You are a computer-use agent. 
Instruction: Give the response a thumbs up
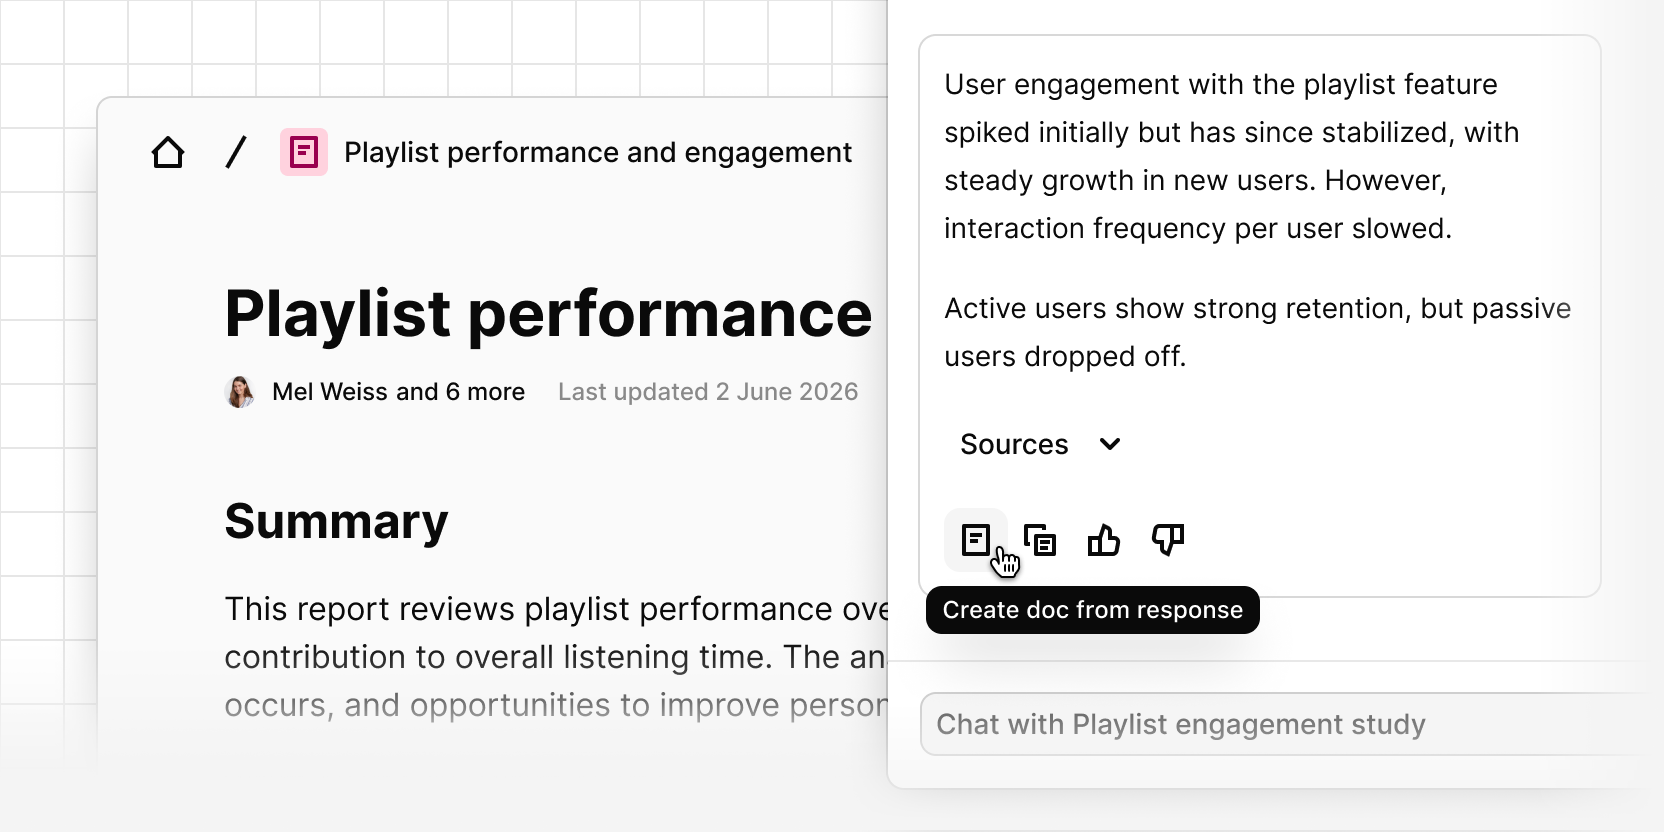click(x=1104, y=541)
